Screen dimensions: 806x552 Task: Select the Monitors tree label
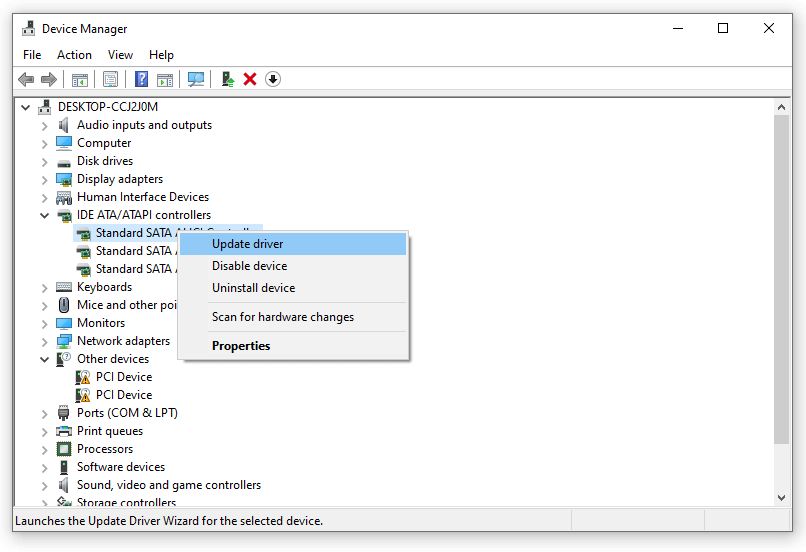pyautogui.click(x=101, y=323)
